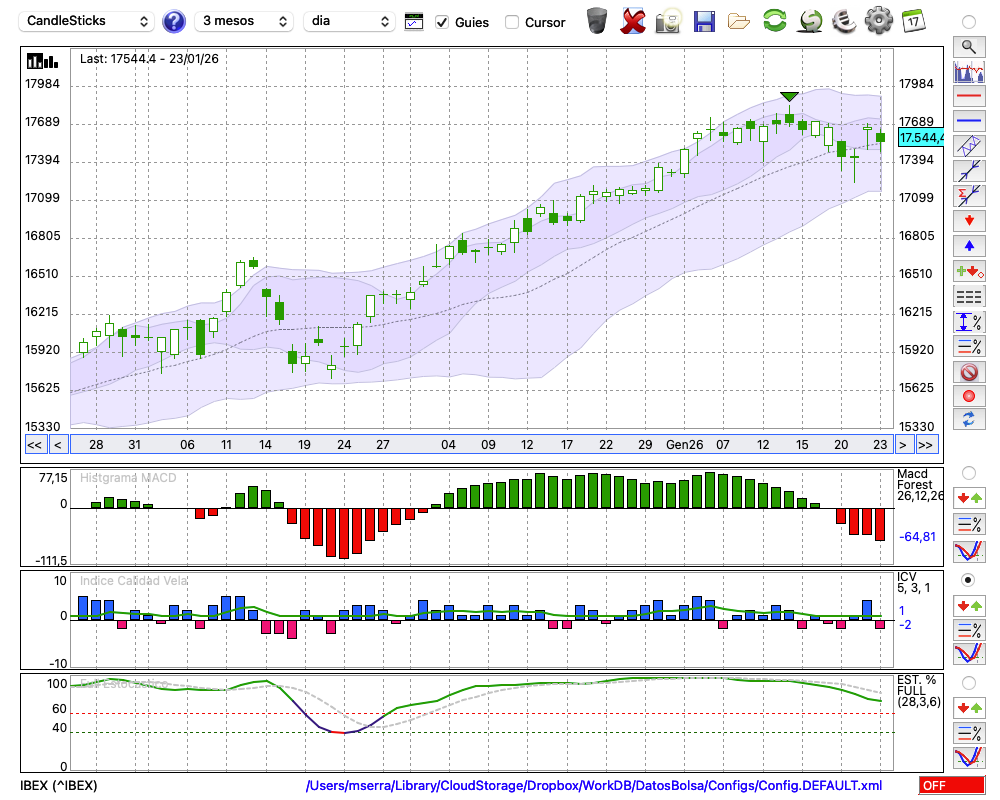Click the red prohibited sign icon
This screenshot has width=1000, height=800.
point(969,371)
